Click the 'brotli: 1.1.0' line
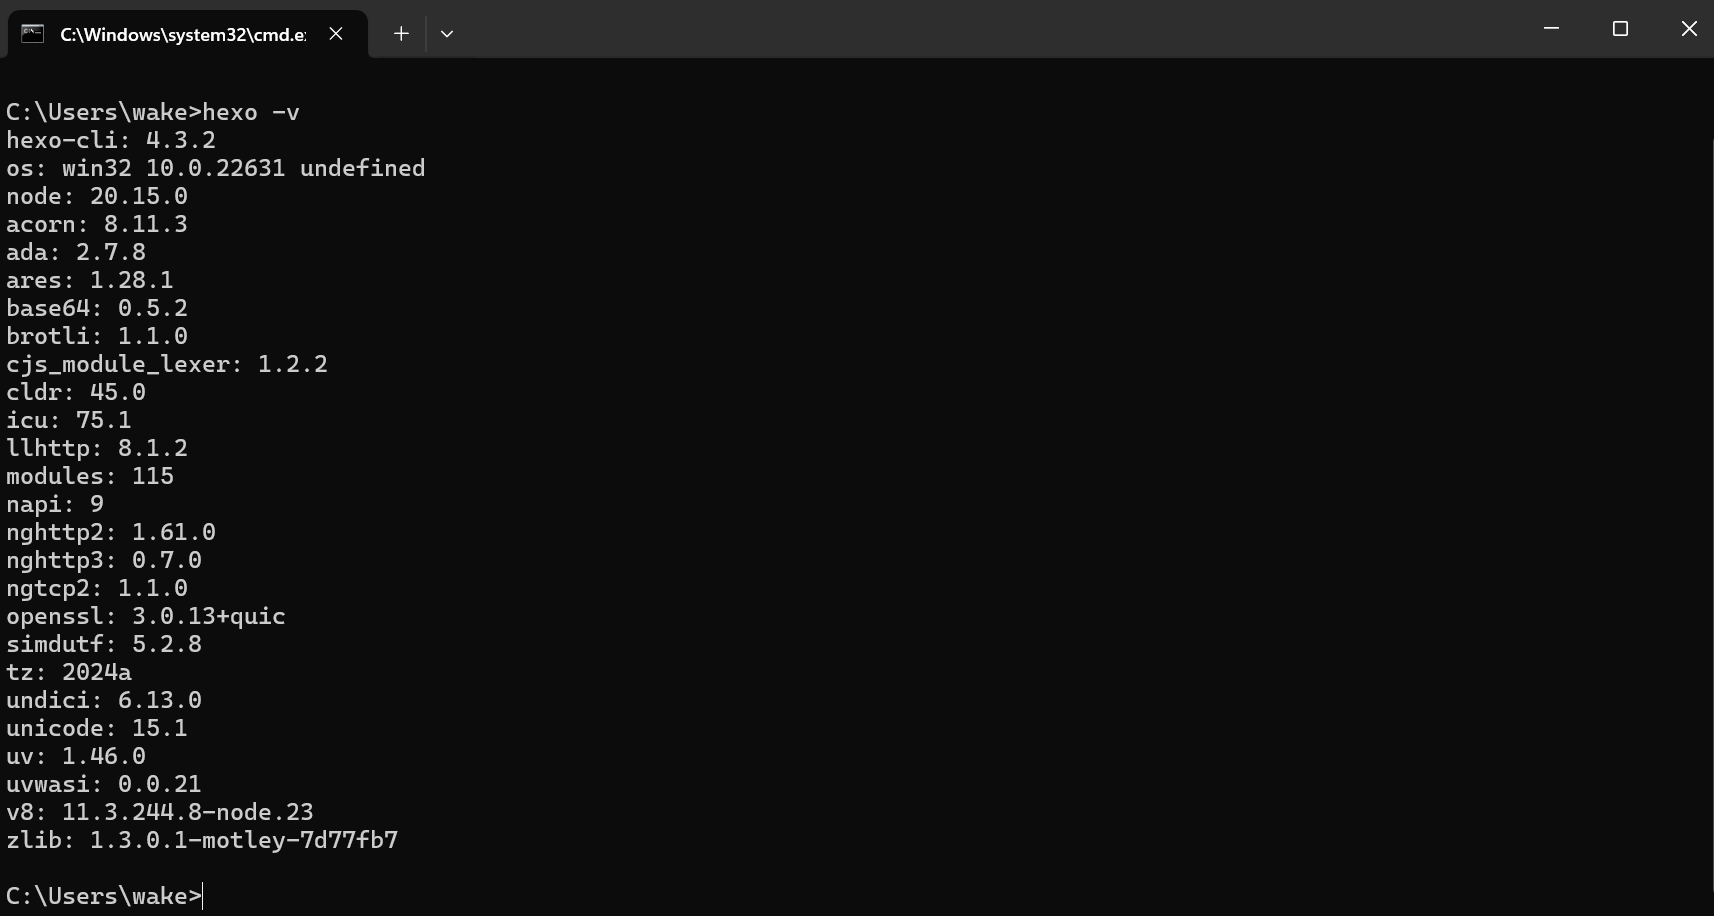Image resolution: width=1714 pixels, height=916 pixels. (97, 336)
